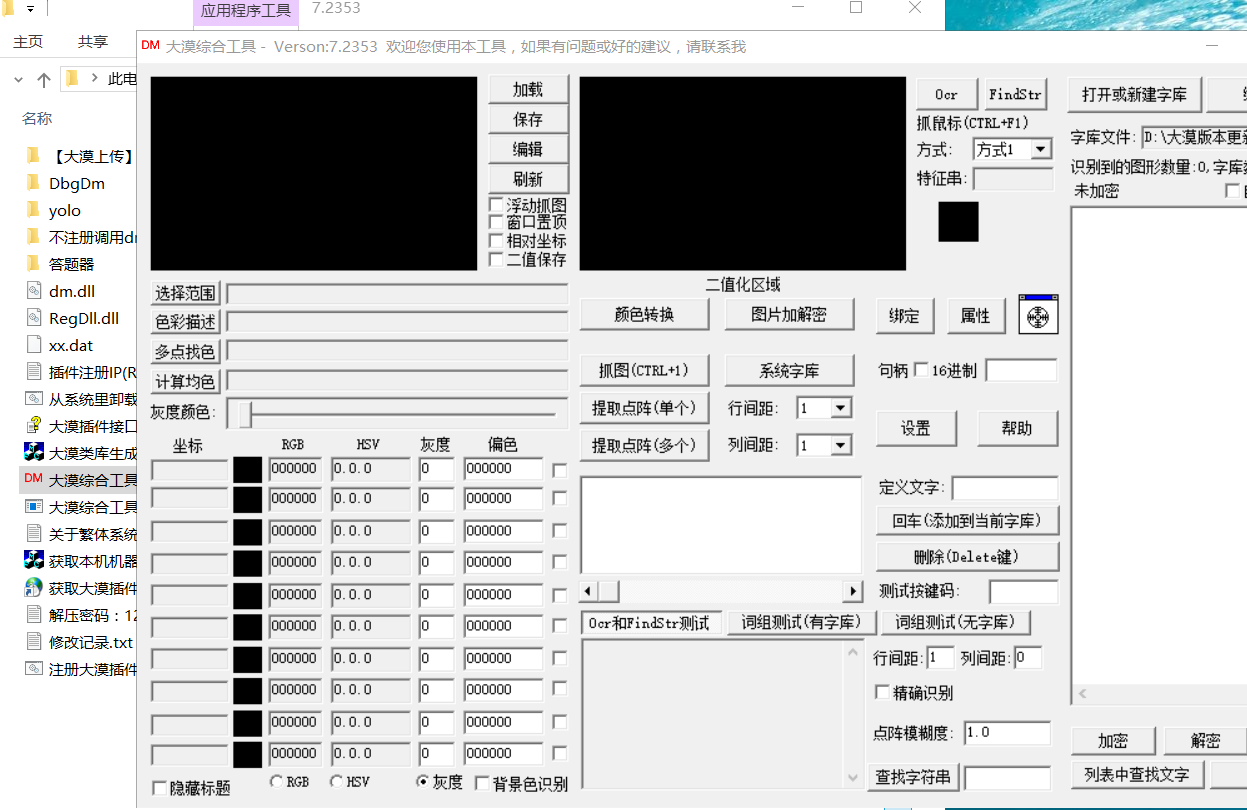This screenshot has height=810, width=1247.
Task: Click the 颜色转换 button
Action: coord(644,314)
